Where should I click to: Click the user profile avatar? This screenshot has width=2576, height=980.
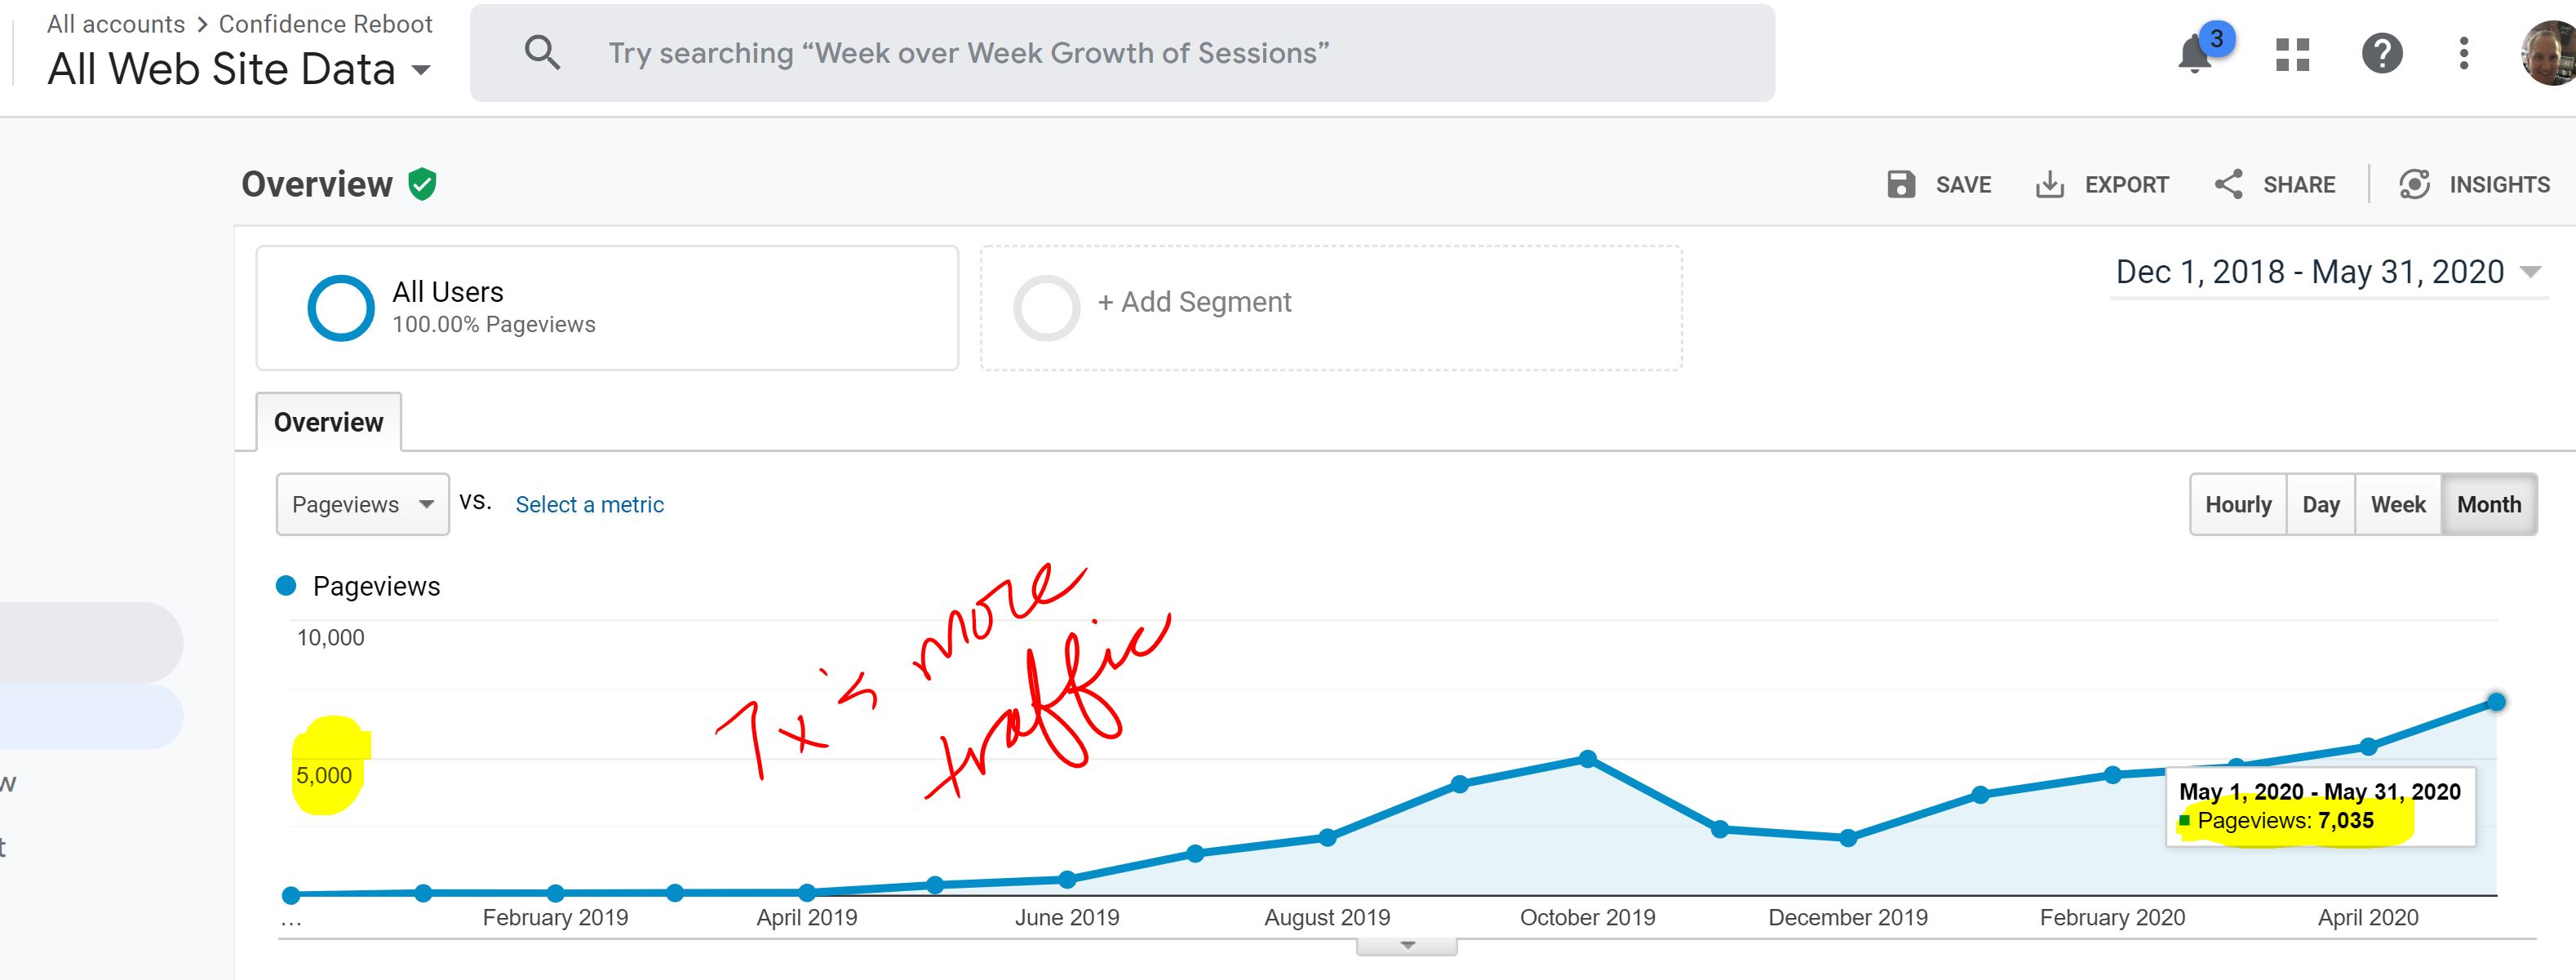[x=2549, y=53]
